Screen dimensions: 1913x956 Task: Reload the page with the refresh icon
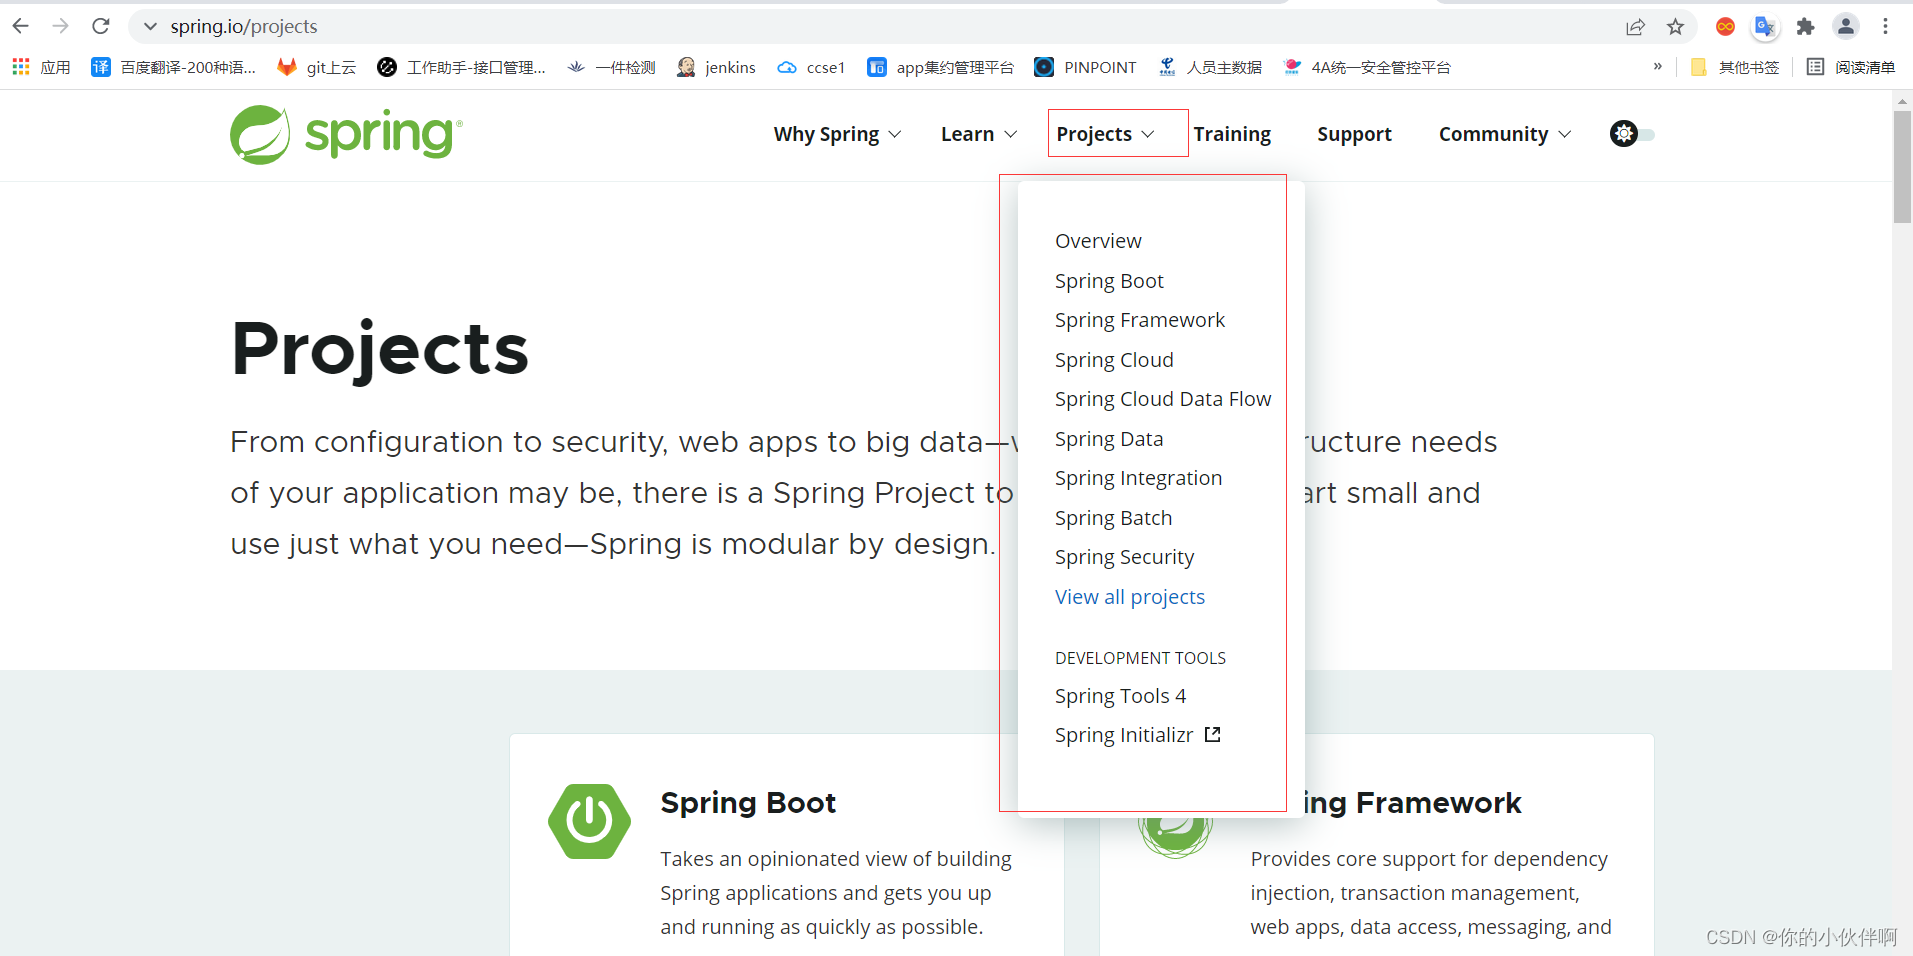tap(100, 26)
